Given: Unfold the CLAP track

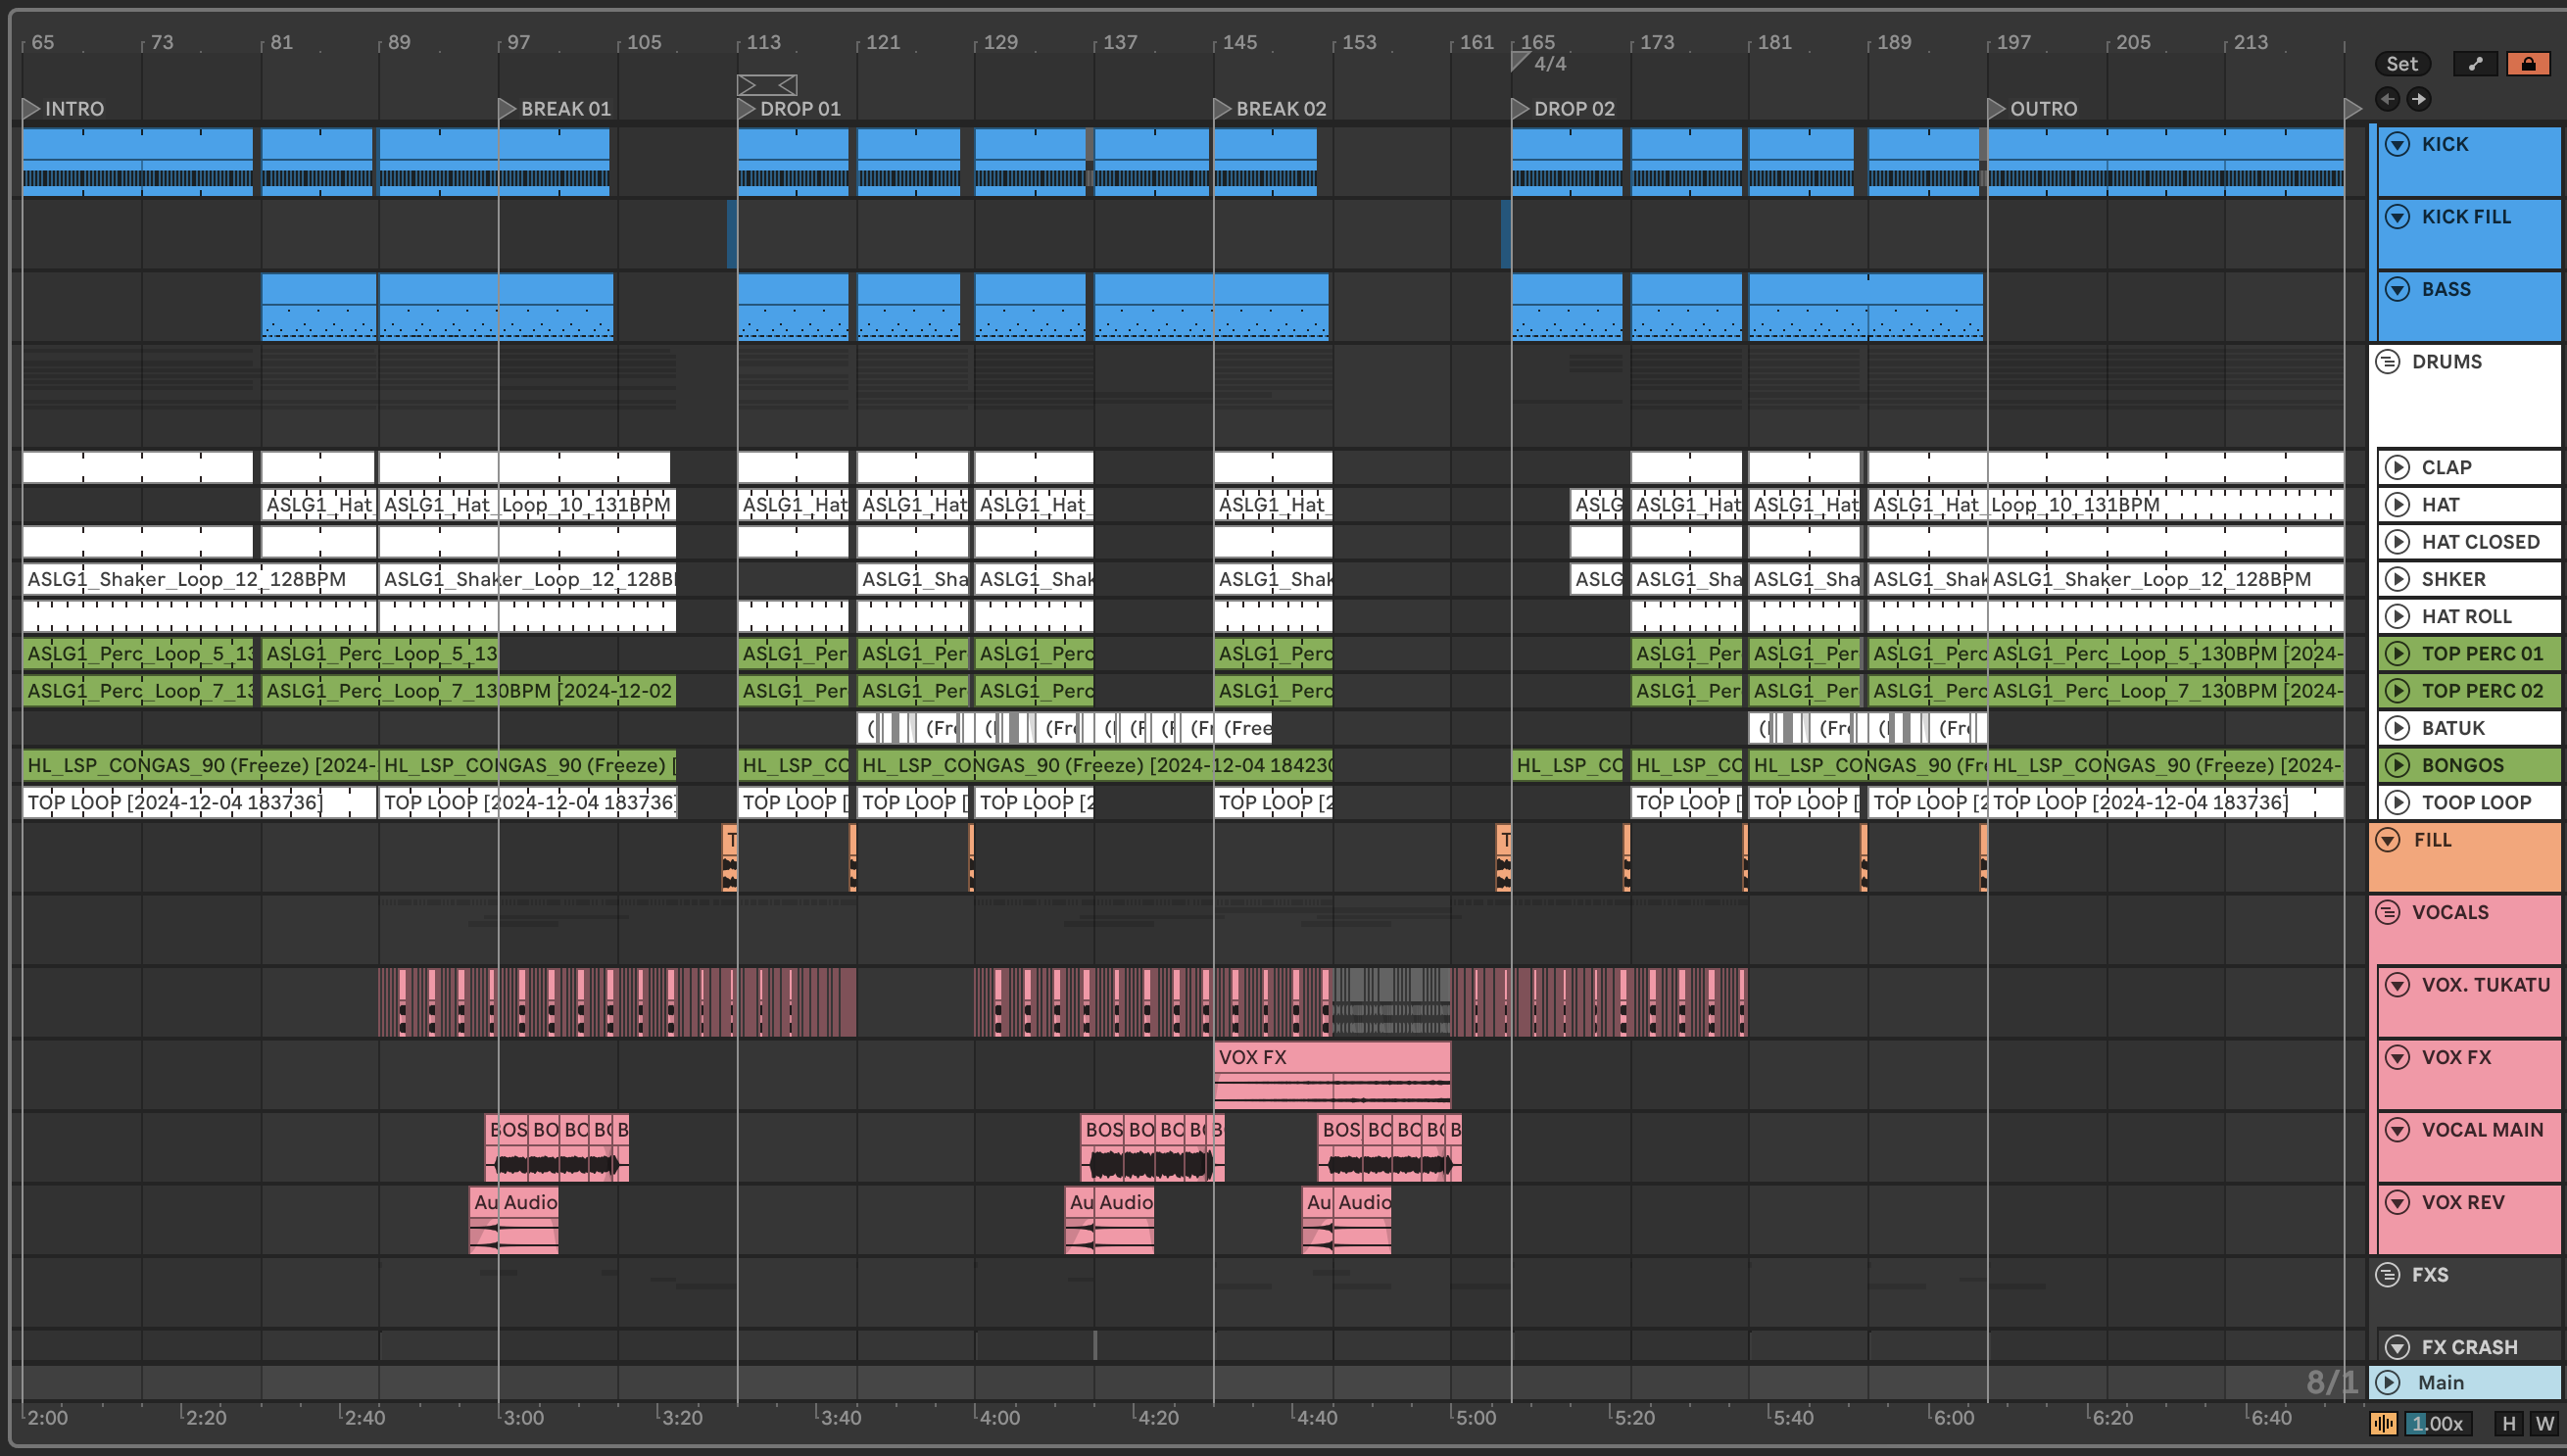Looking at the screenshot, I should (2397, 467).
